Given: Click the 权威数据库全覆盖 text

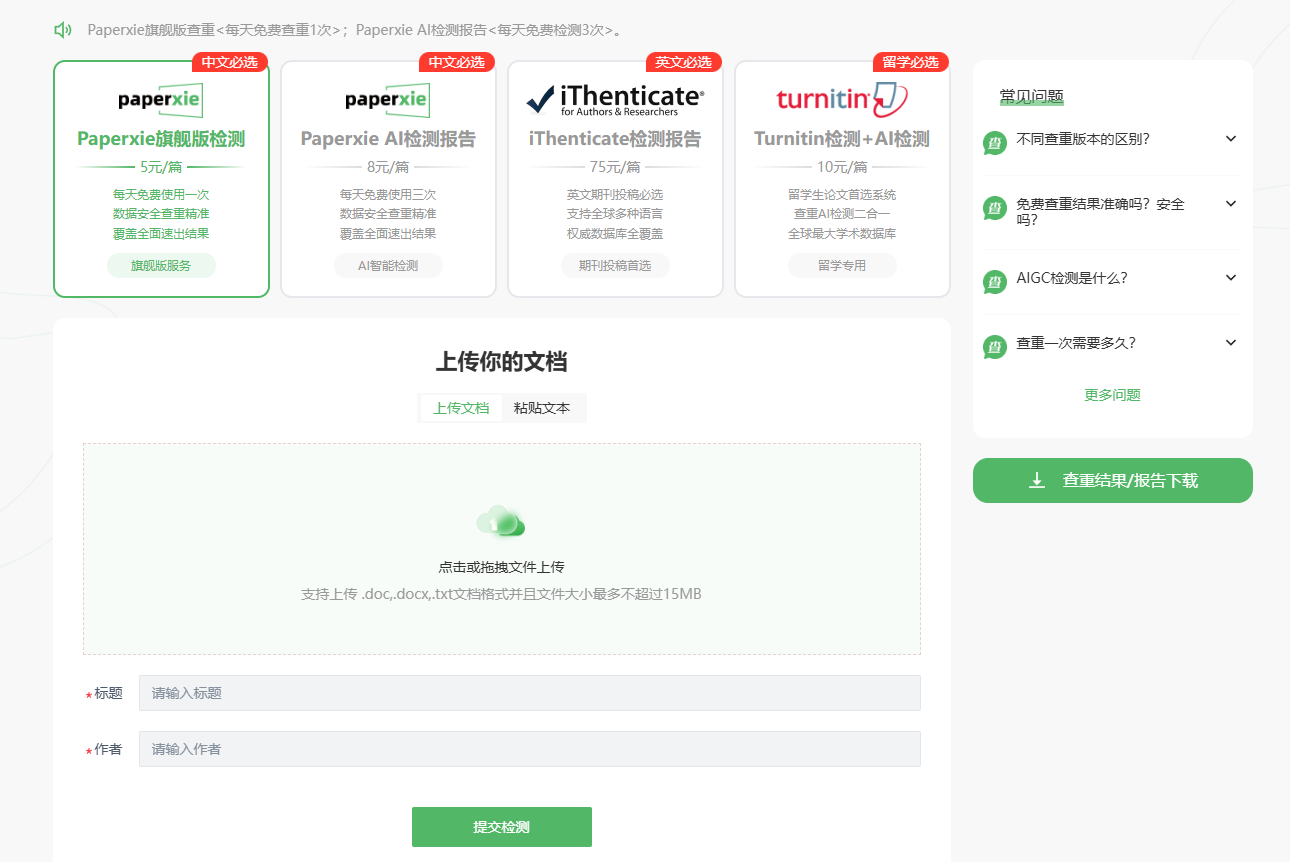Looking at the screenshot, I should pos(615,234).
